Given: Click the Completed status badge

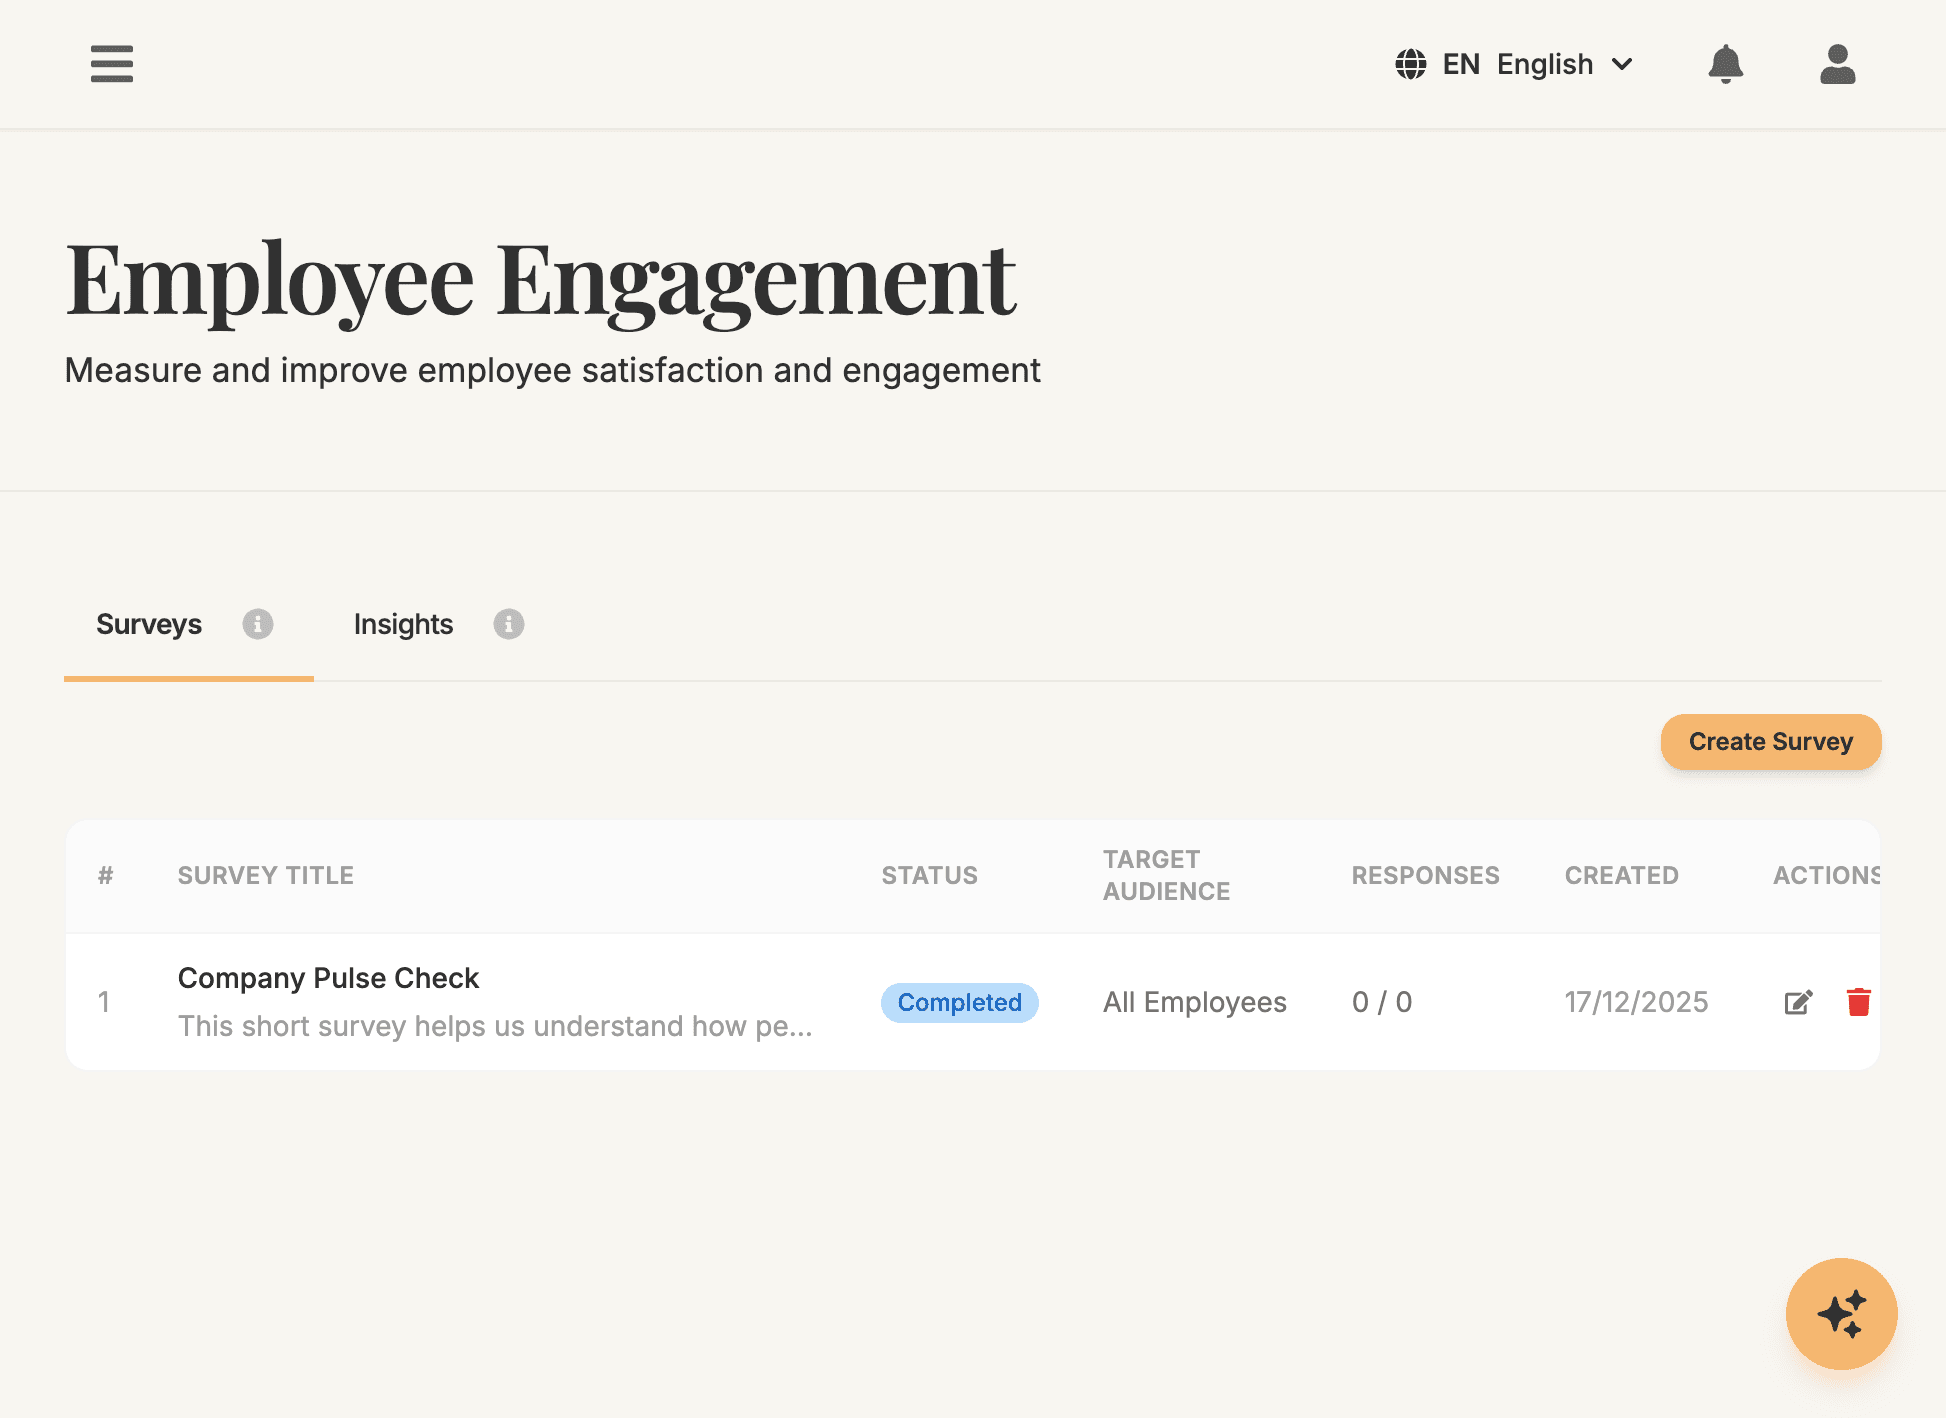Looking at the screenshot, I should point(959,1002).
